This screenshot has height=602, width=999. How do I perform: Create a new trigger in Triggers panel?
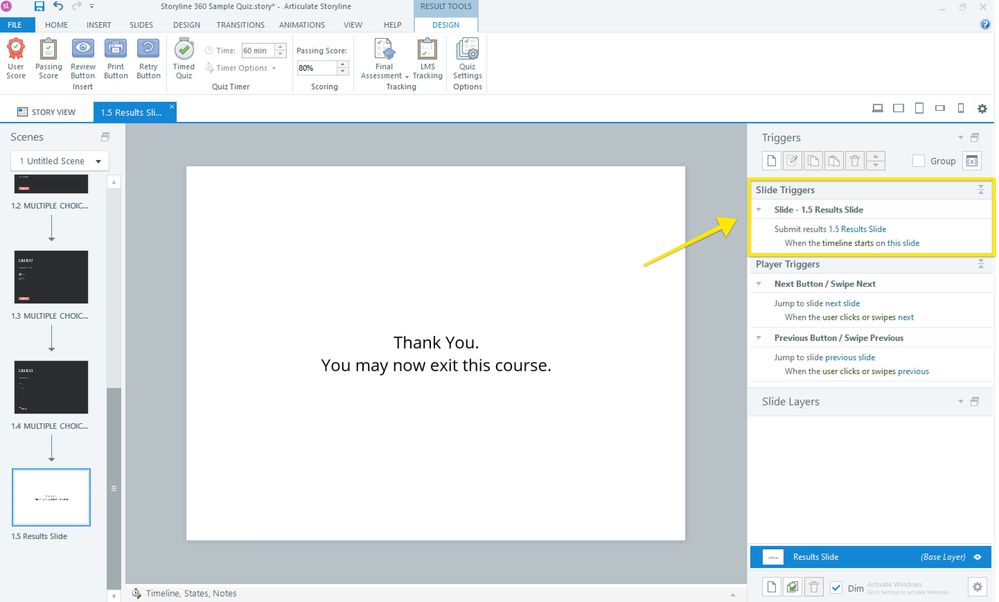pos(771,161)
